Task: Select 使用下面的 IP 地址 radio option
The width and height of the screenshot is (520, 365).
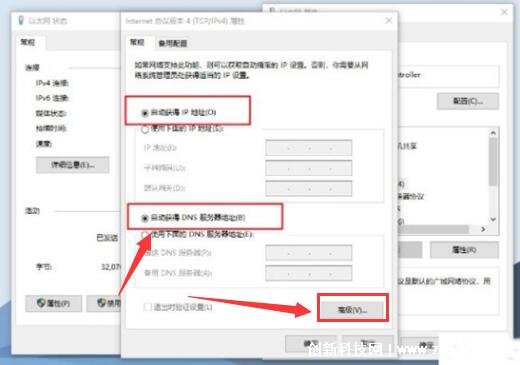Action: [x=145, y=129]
